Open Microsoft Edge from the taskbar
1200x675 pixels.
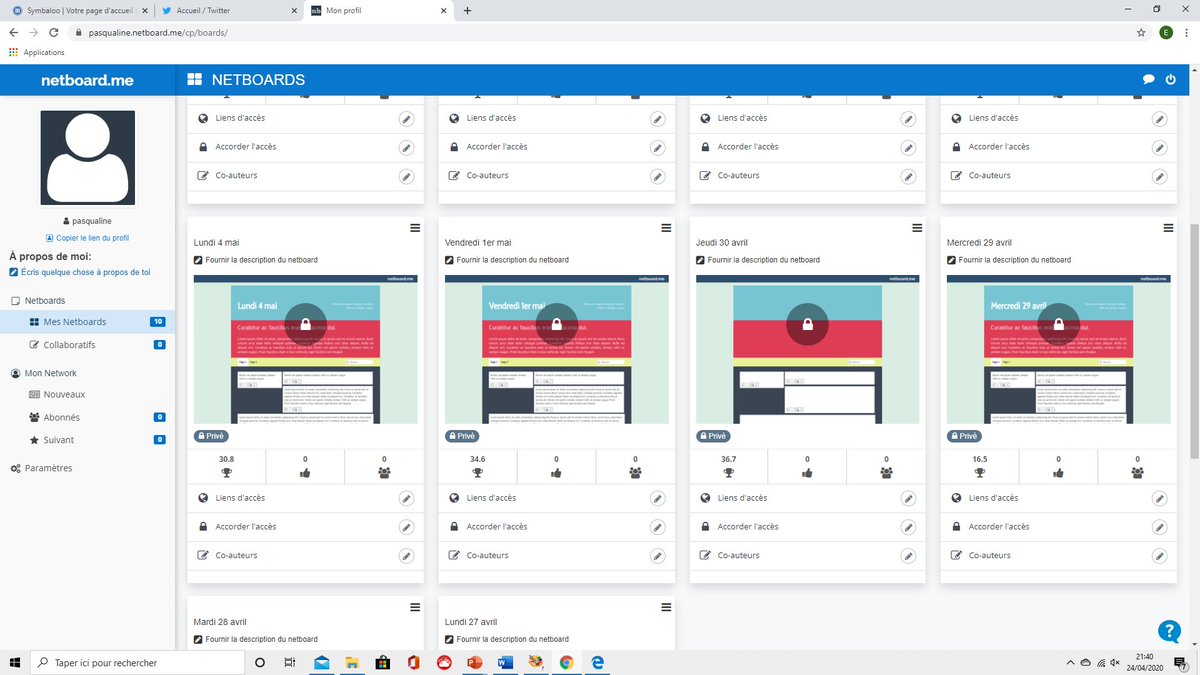(x=598, y=662)
